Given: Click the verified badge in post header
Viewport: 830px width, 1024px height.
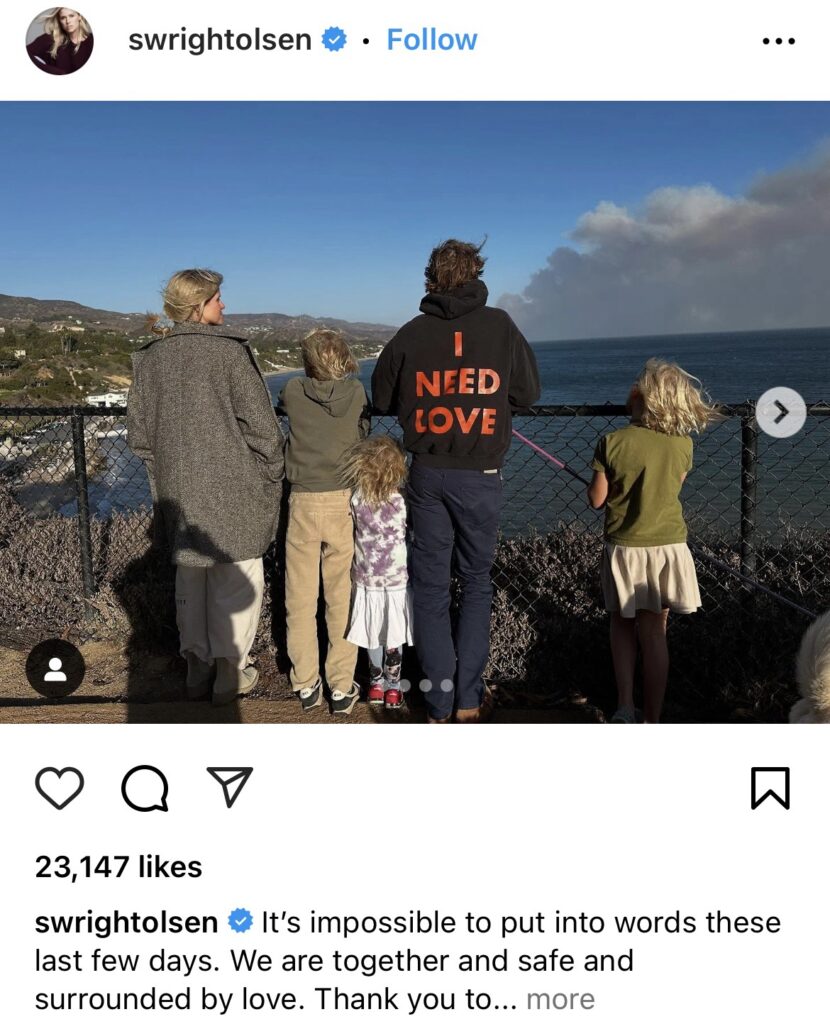Looking at the screenshot, I should [334, 40].
